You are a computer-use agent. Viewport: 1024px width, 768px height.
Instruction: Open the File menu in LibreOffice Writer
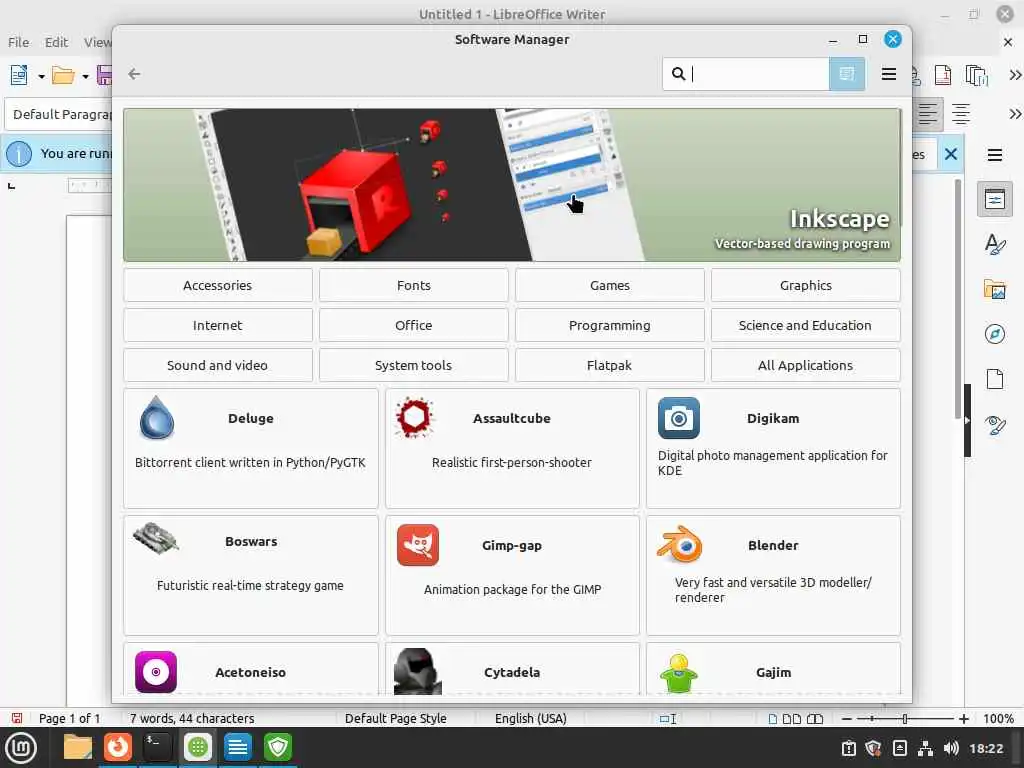coord(18,42)
